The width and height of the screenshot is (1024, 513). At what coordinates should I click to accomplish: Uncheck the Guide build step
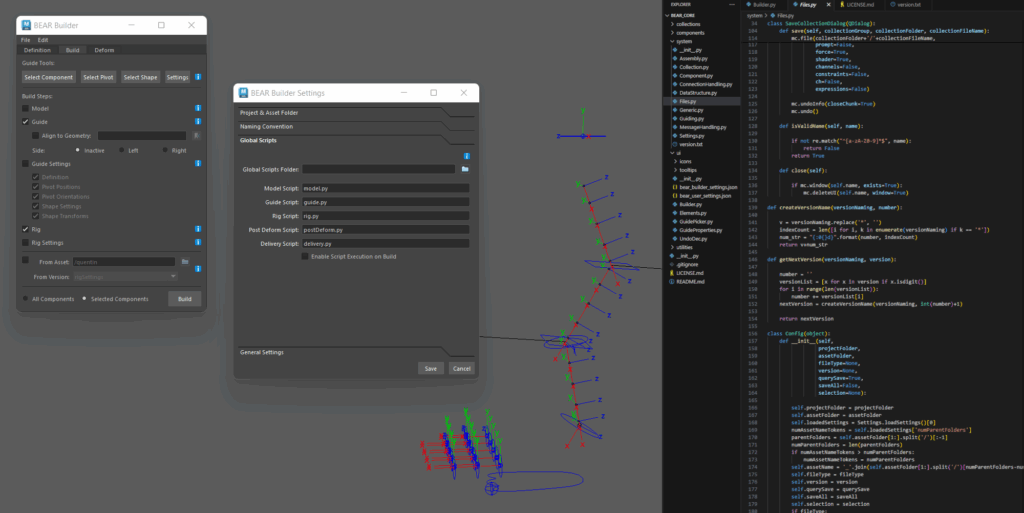(25, 121)
